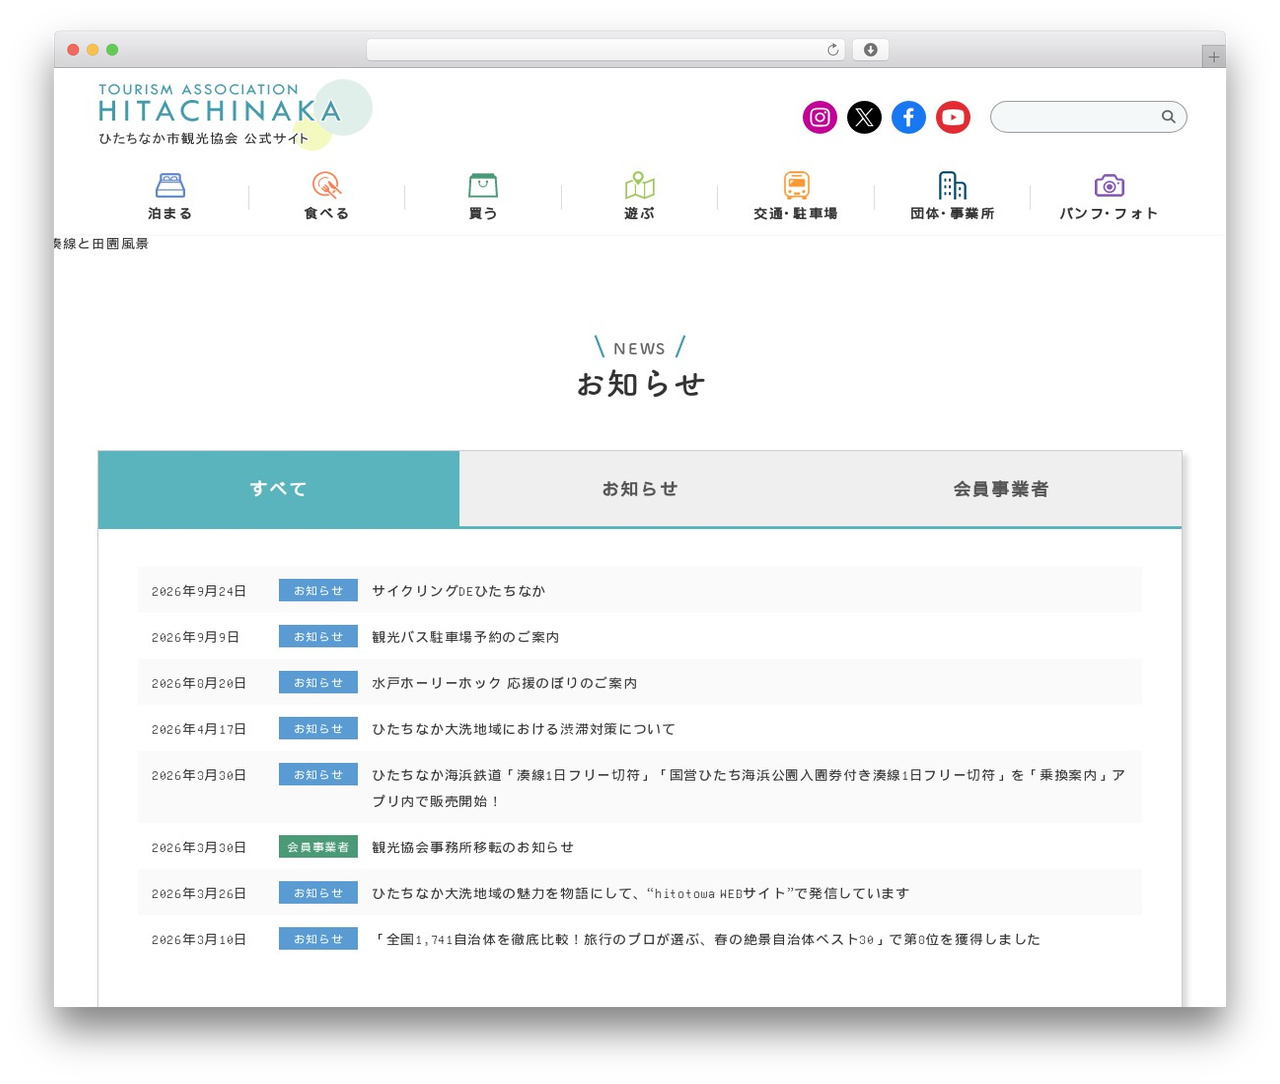The height and width of the screenshot is (1084, 1280).
Task: Click the 会員事業者 green category tag
Action: tap(318, 847)
